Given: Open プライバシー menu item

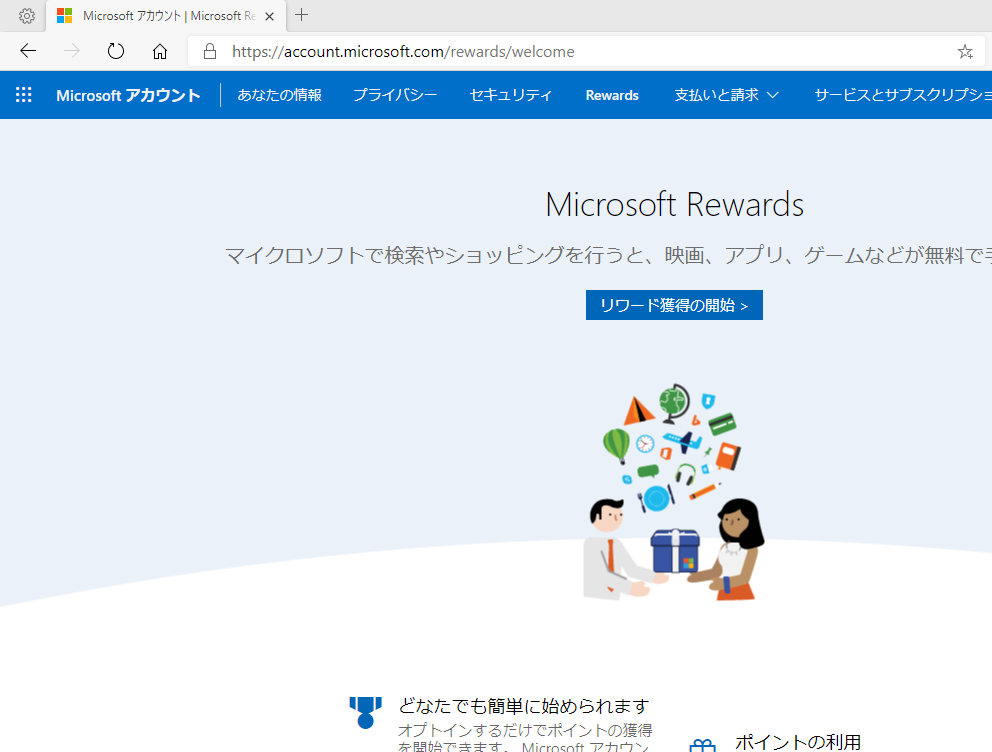Looking at the screenshot, I should (395, 95).
